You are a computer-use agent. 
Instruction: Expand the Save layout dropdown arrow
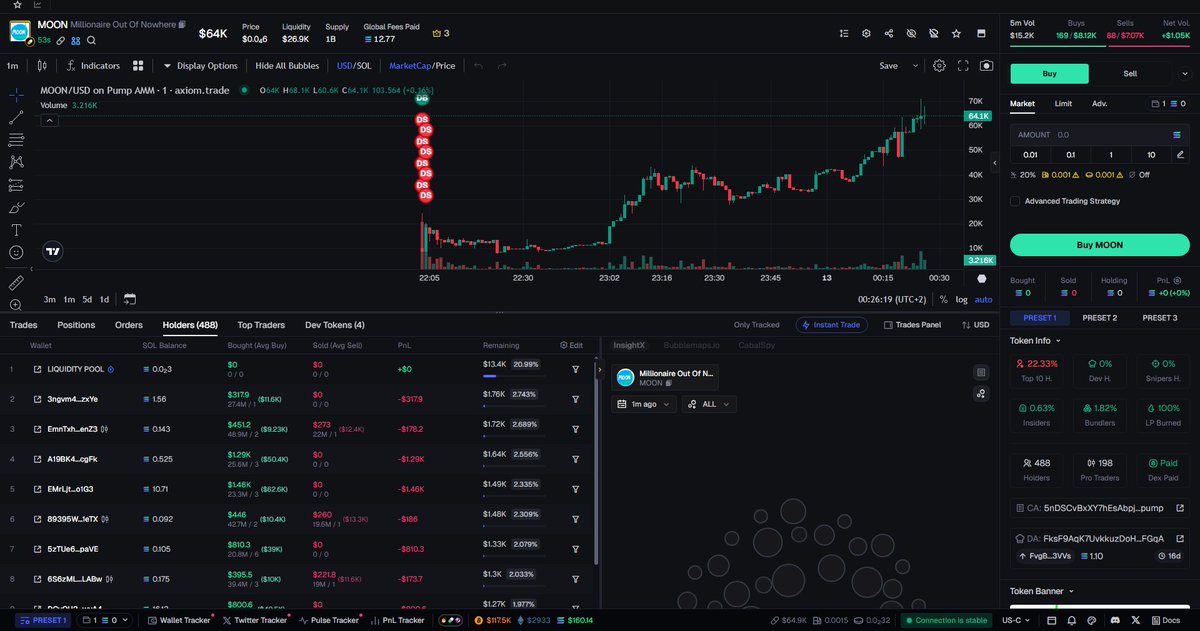(915, 66)
